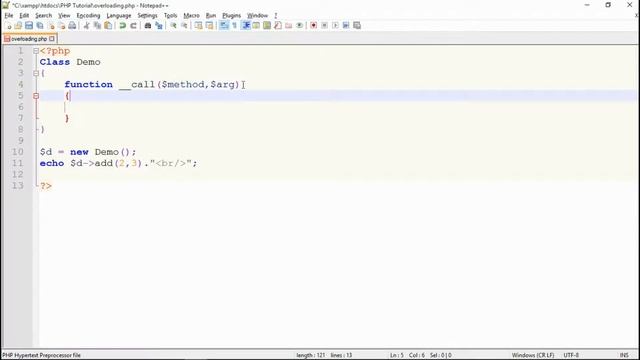
Task: Start macro recording with the red icon
Action: pos(313,25)
